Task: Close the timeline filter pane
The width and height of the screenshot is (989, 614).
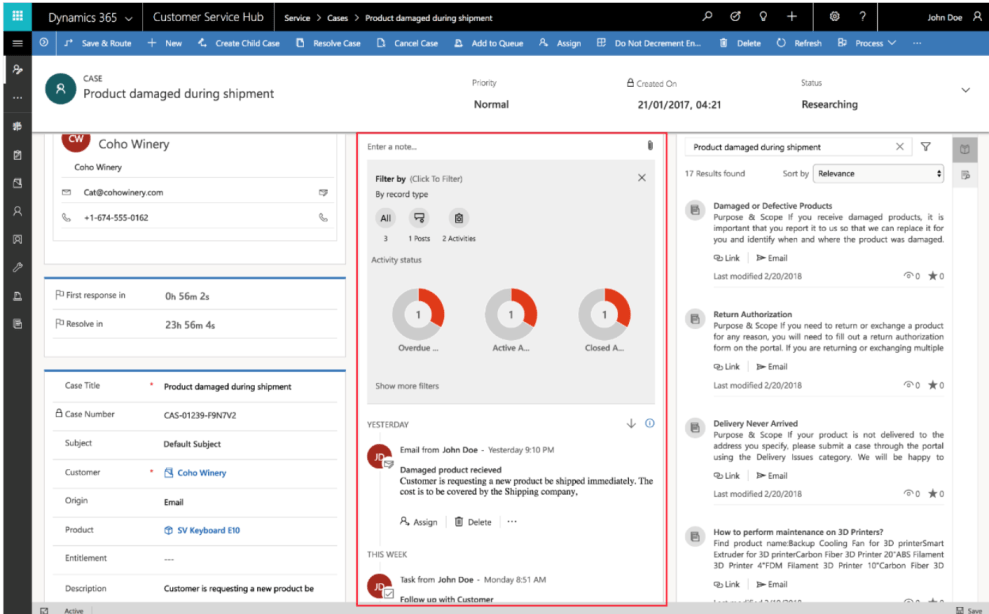Action: [641, 178]
